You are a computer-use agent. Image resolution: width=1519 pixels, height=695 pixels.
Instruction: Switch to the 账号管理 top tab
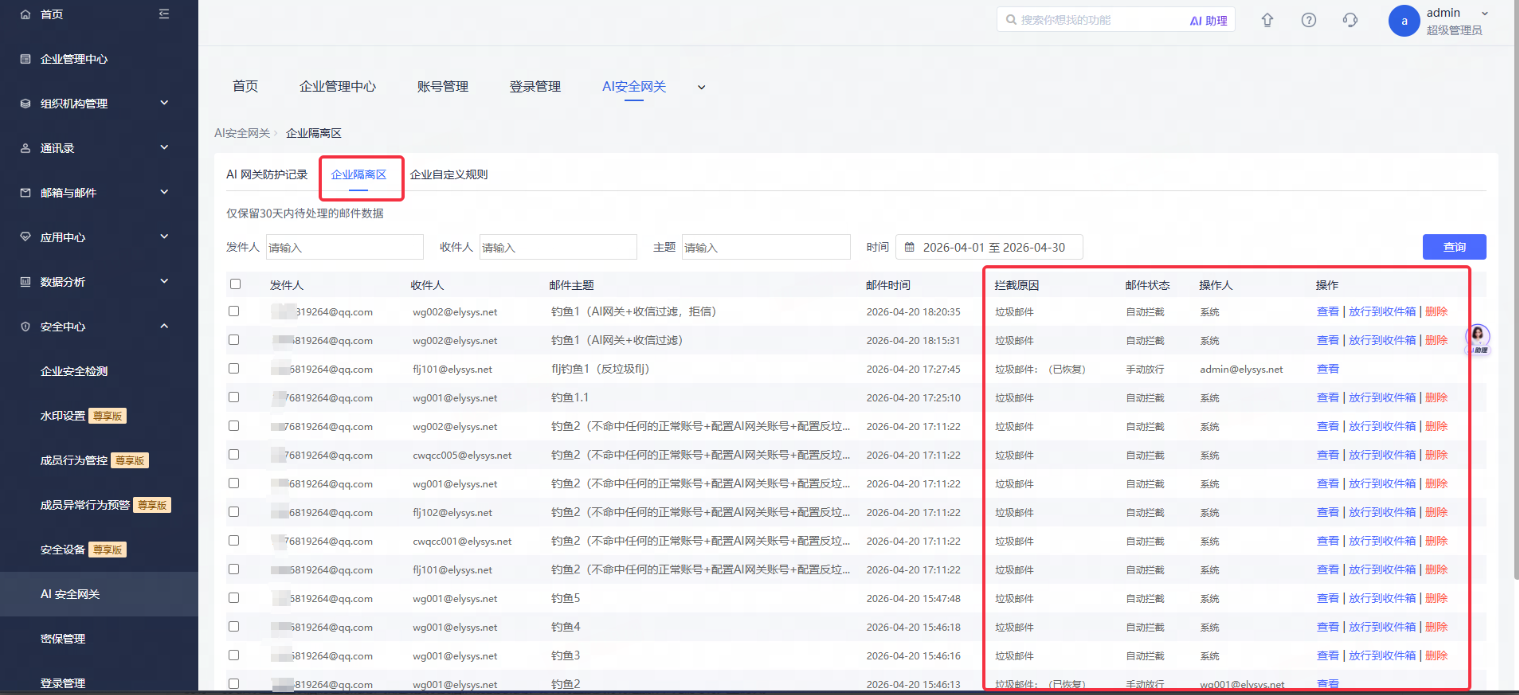click(443, 87)
